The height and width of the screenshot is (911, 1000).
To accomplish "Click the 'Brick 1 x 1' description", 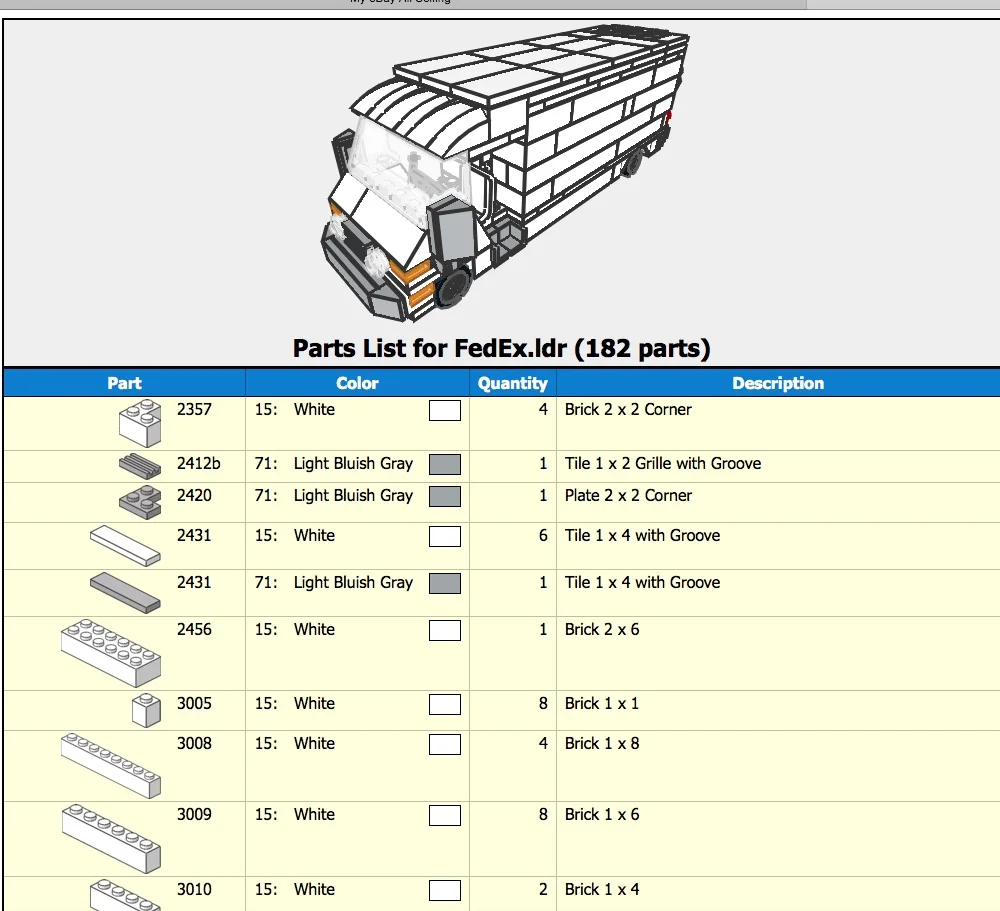I will [602, 704].
